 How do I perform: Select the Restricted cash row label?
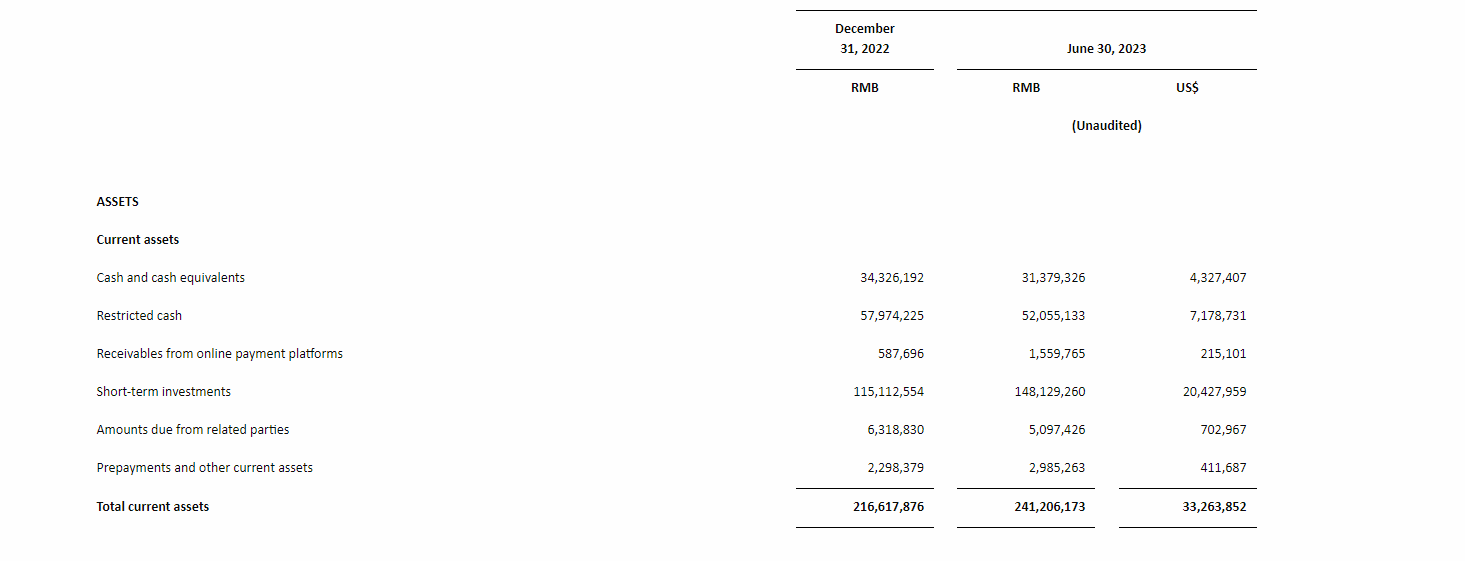(139, 316)
